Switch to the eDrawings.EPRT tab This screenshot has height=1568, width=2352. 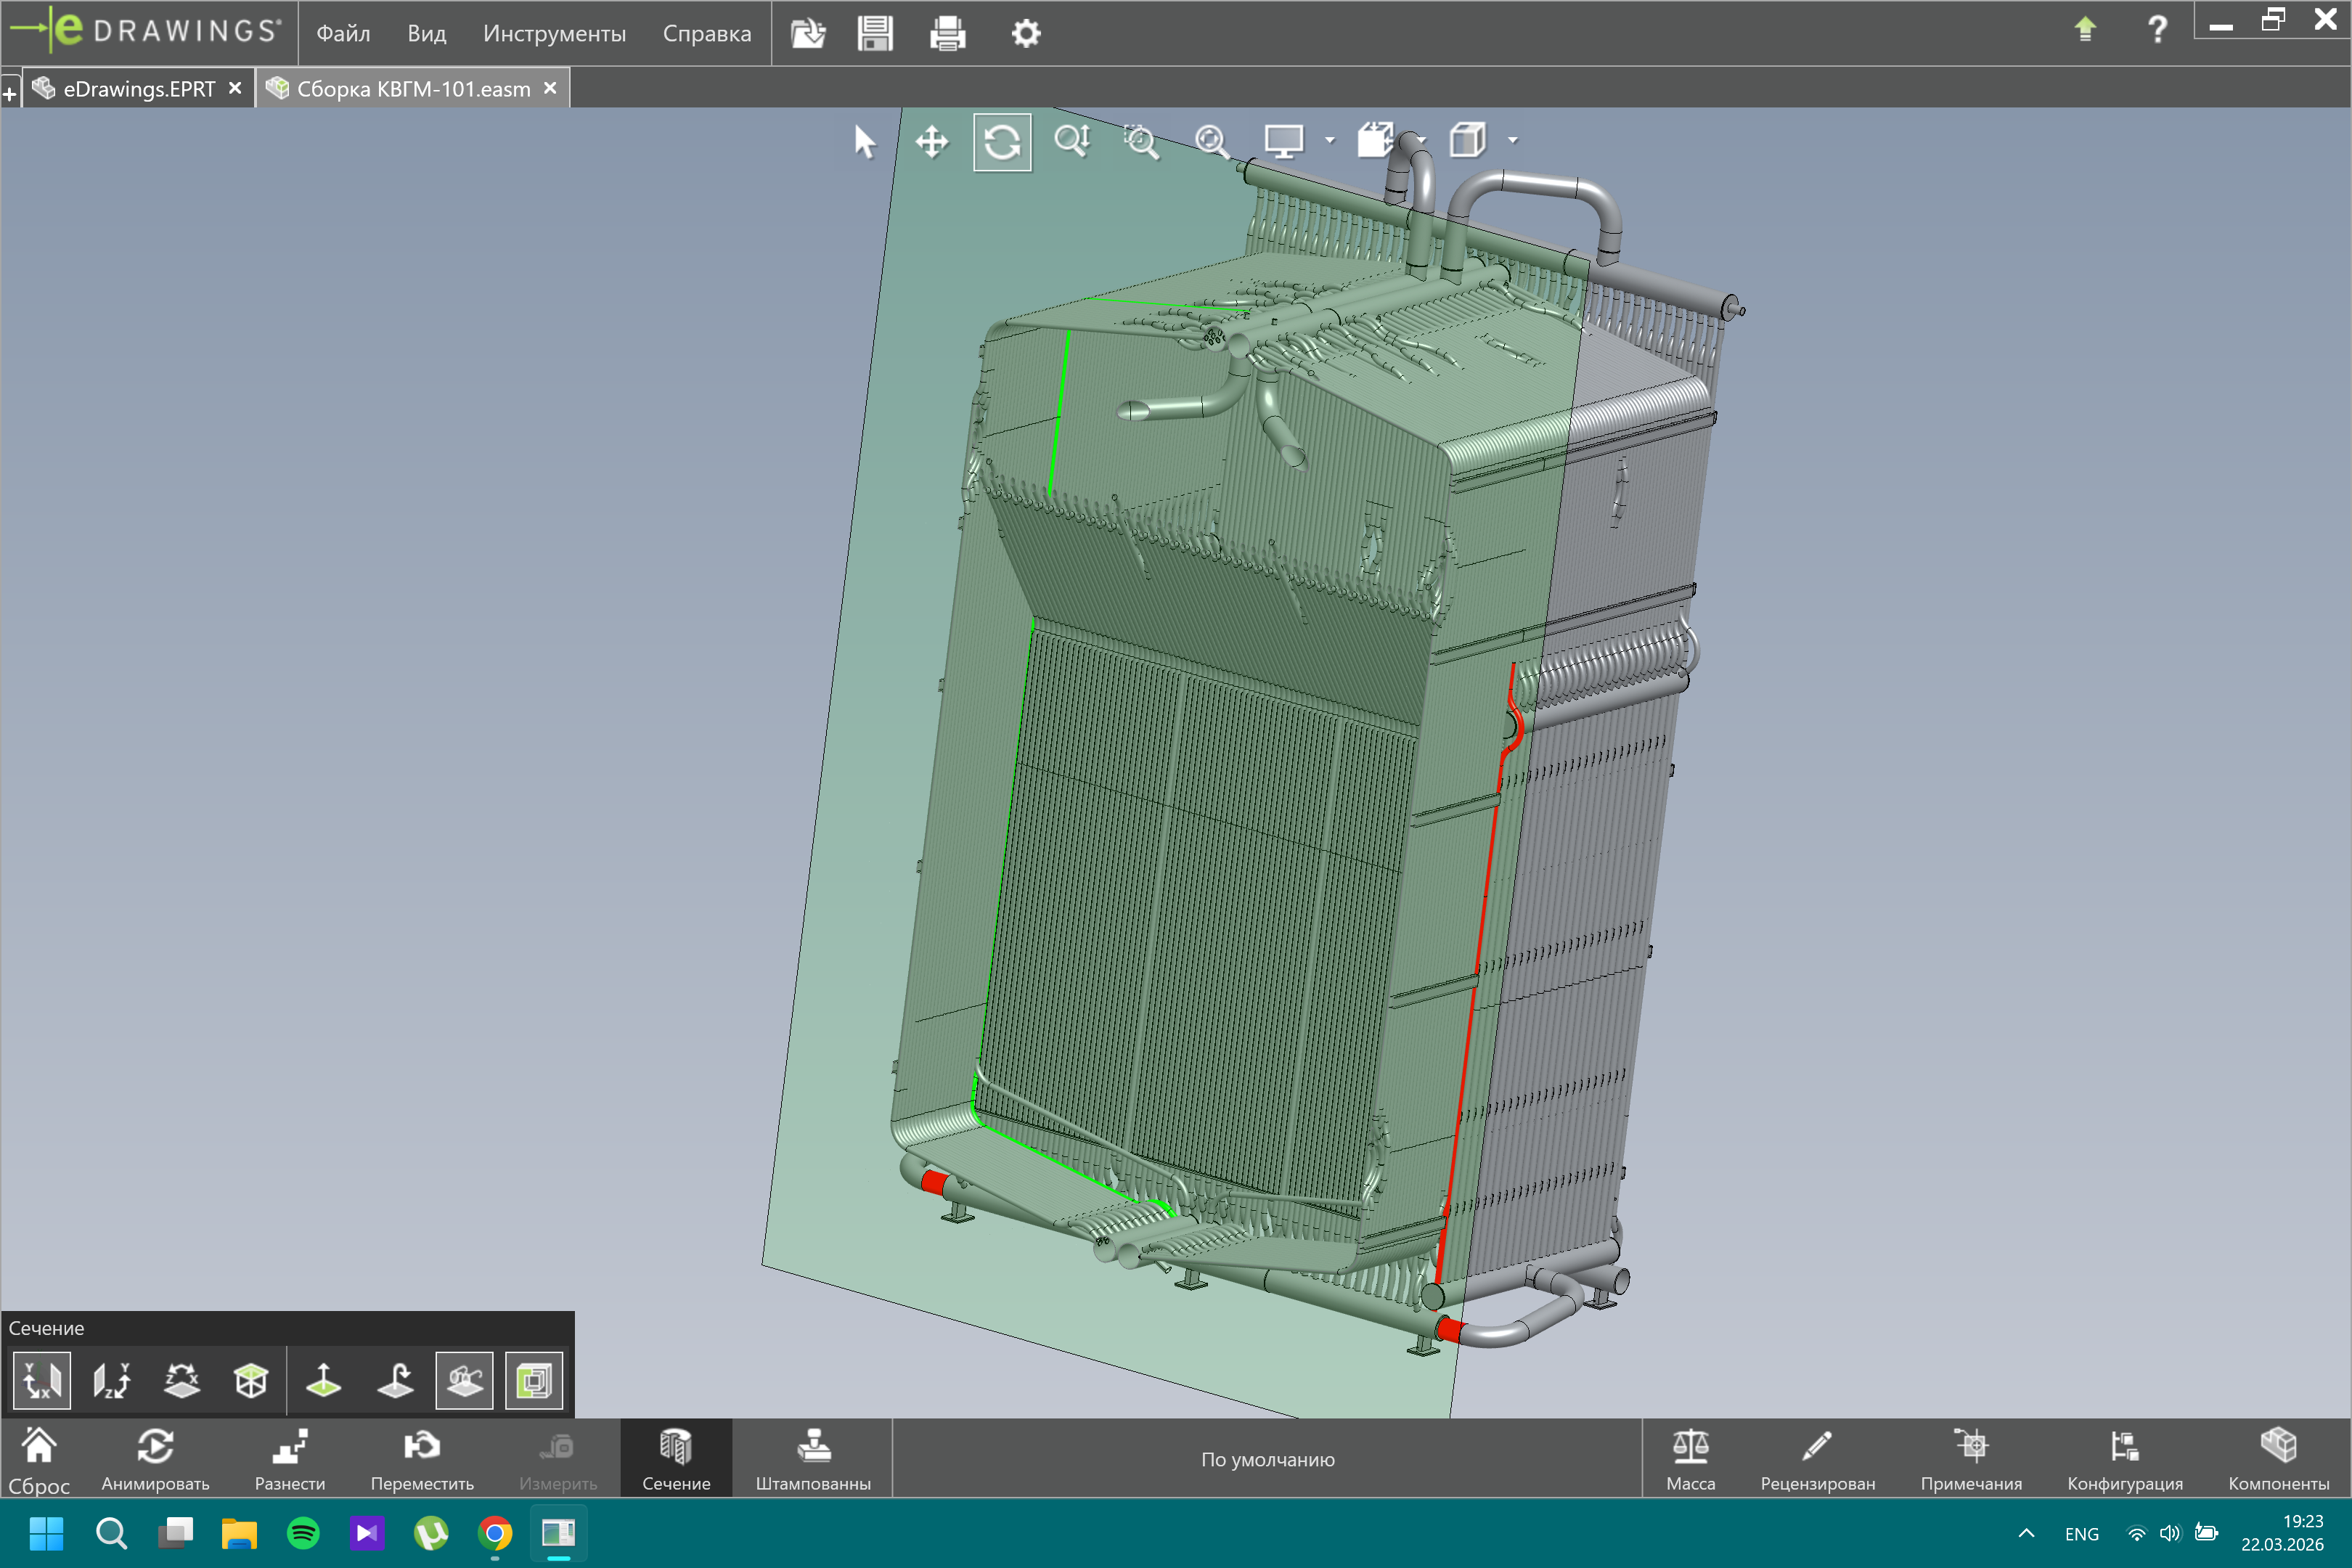[x=138, y=89]
